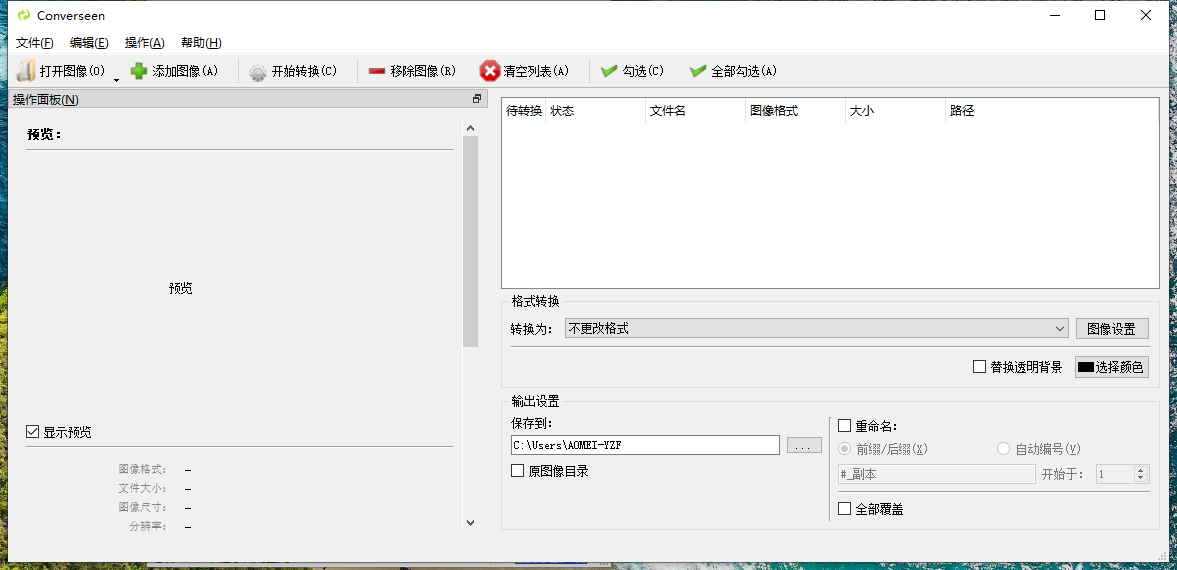Open the 编辑(E) menu

(x=89, y=43)
